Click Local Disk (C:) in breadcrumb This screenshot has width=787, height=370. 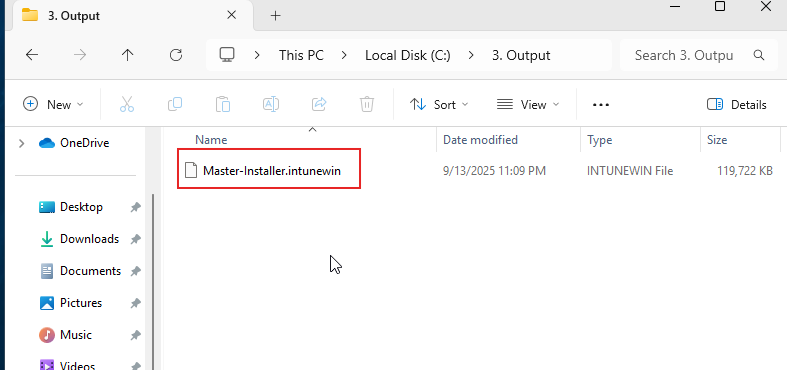(x=408, y=55)
